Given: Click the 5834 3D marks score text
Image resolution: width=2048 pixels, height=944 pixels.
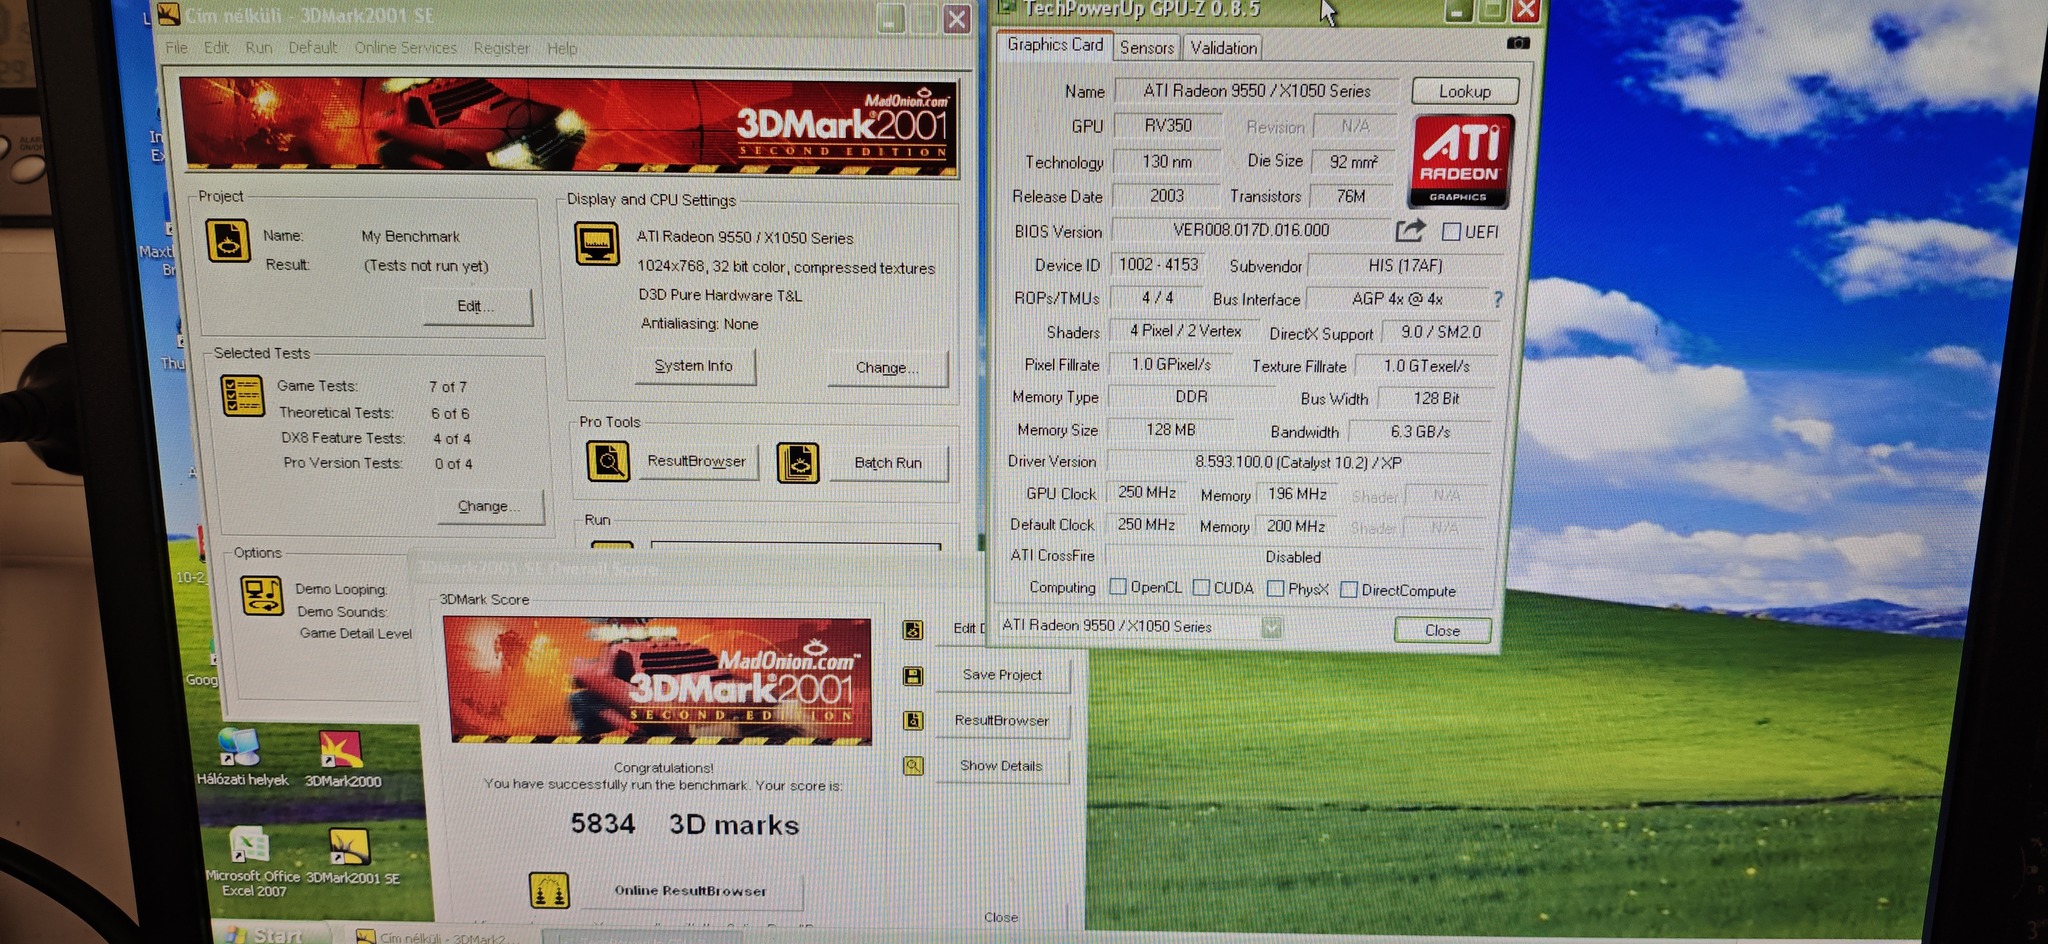Looking at the screenshot, I should [685, 824].
